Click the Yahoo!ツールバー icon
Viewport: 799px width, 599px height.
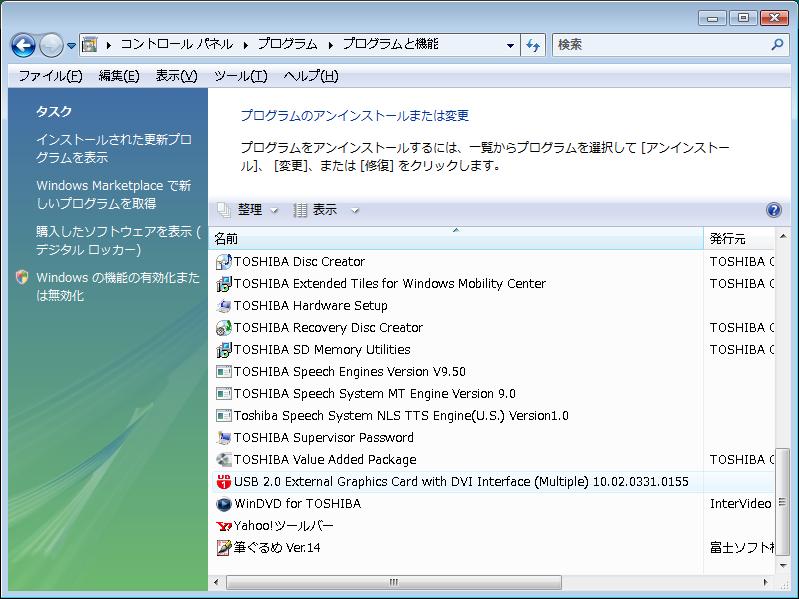pyautogui.click(x=224, y=526)
